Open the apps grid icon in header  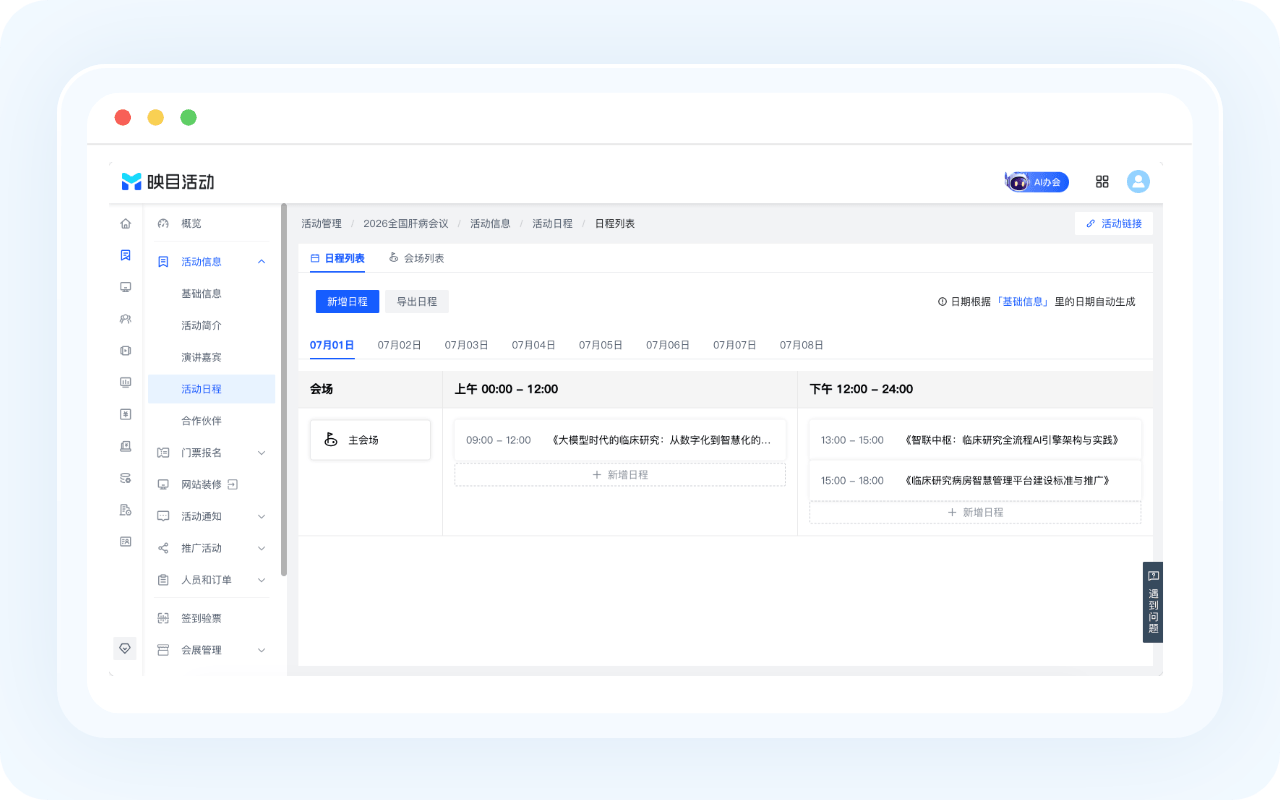click(1102, 182)
